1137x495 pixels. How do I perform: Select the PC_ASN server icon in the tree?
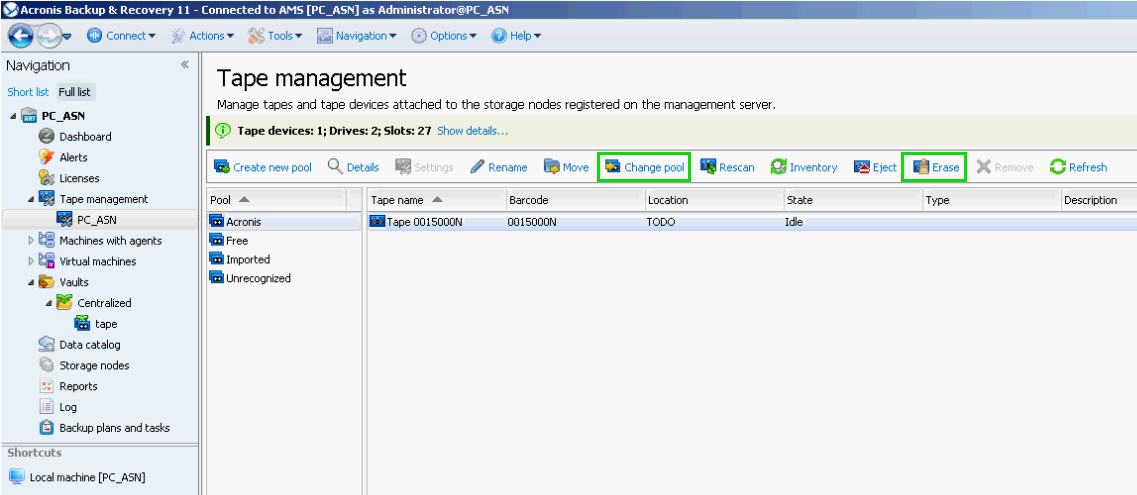pos(30,115)
